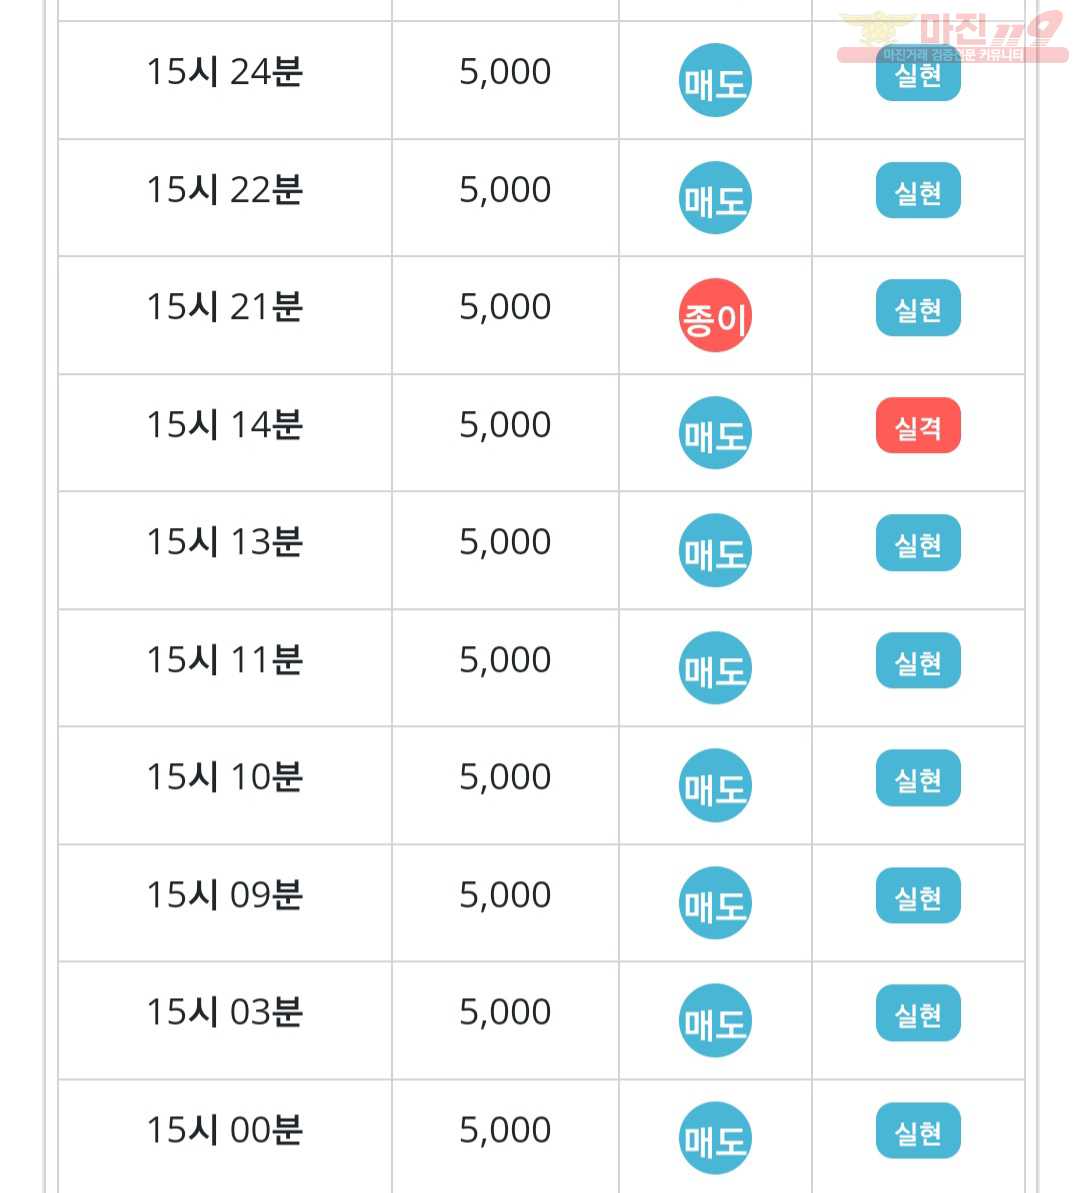Click the red 종이 circle in the 15시 21분 row
This screenshot has width=1080, height=1193.
[715, 315]
